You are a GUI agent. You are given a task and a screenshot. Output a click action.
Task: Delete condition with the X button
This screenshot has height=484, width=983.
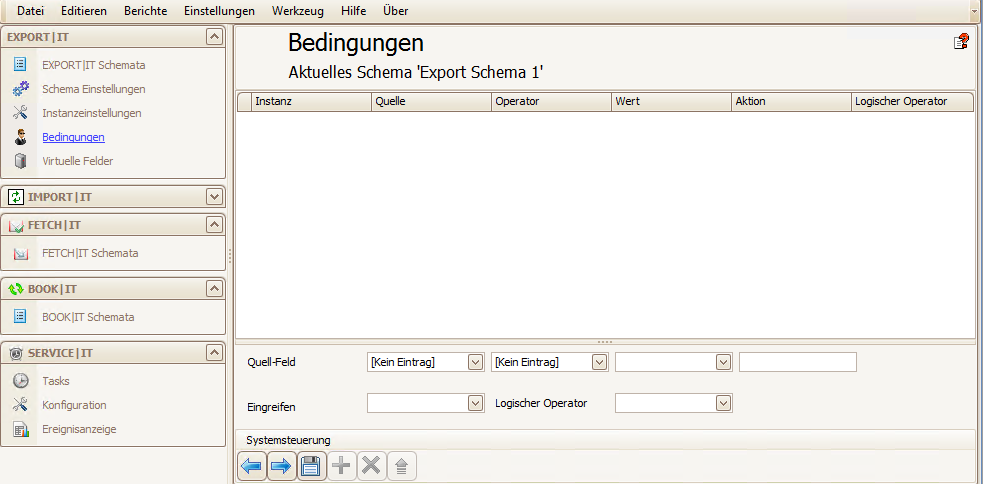(x=372, y=466)
